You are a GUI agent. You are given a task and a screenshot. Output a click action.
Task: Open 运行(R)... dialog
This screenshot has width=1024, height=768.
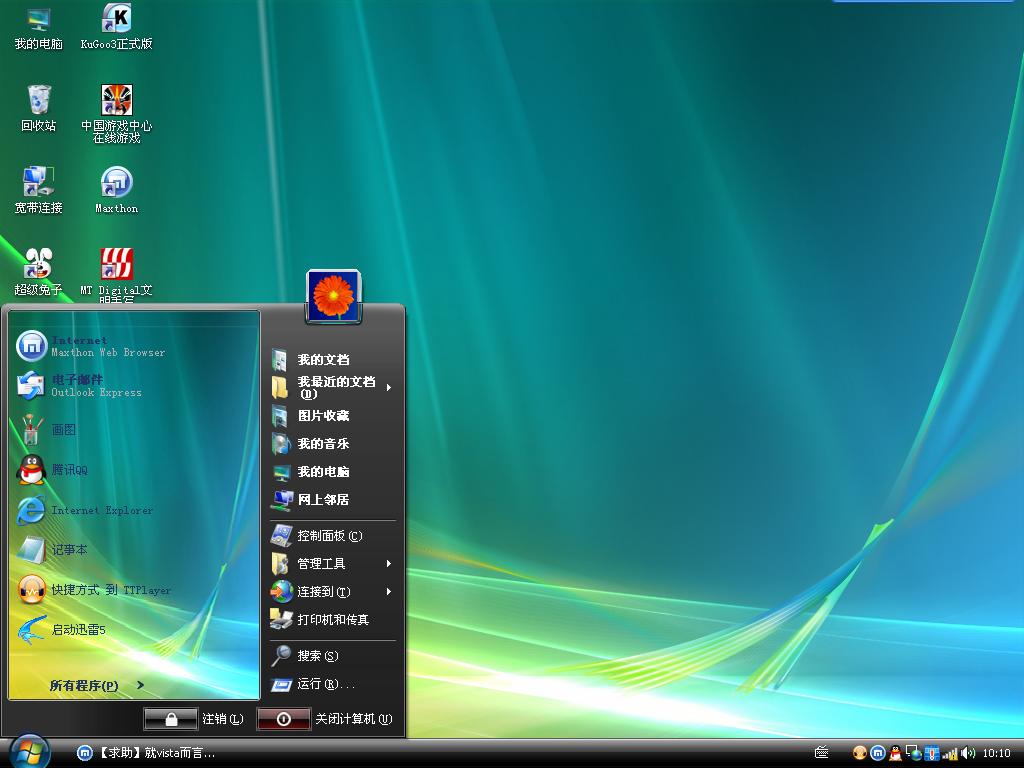332,684
